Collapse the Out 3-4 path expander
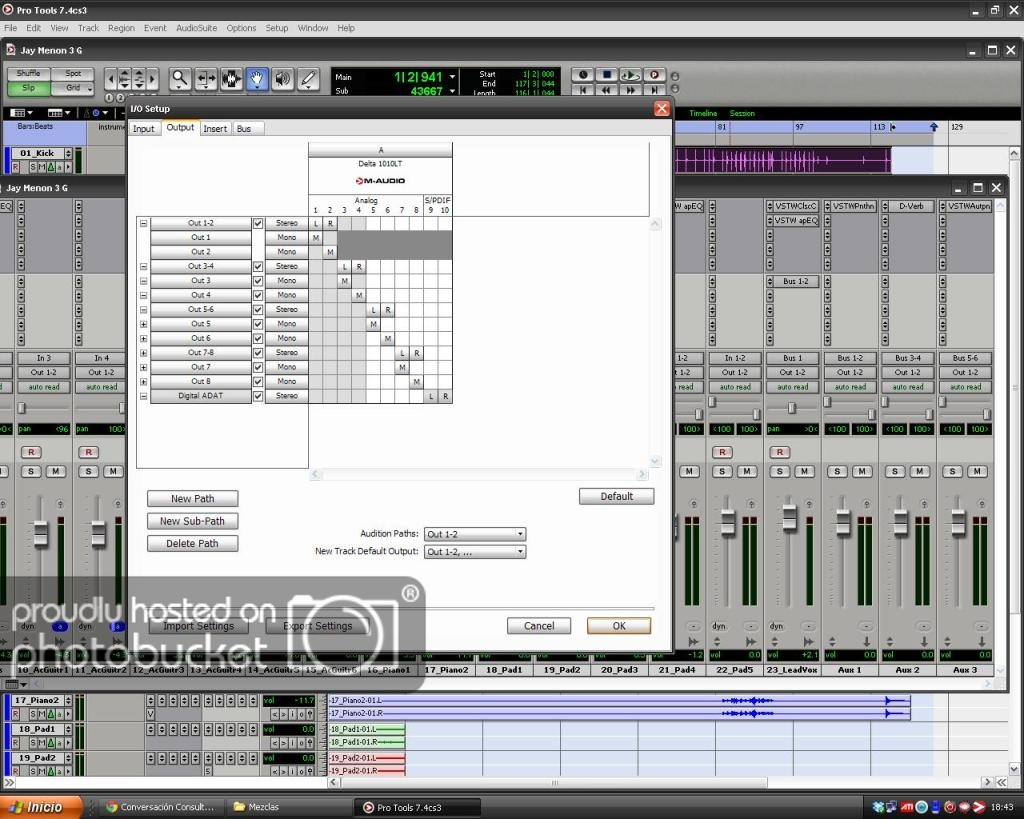 point(143,267)
